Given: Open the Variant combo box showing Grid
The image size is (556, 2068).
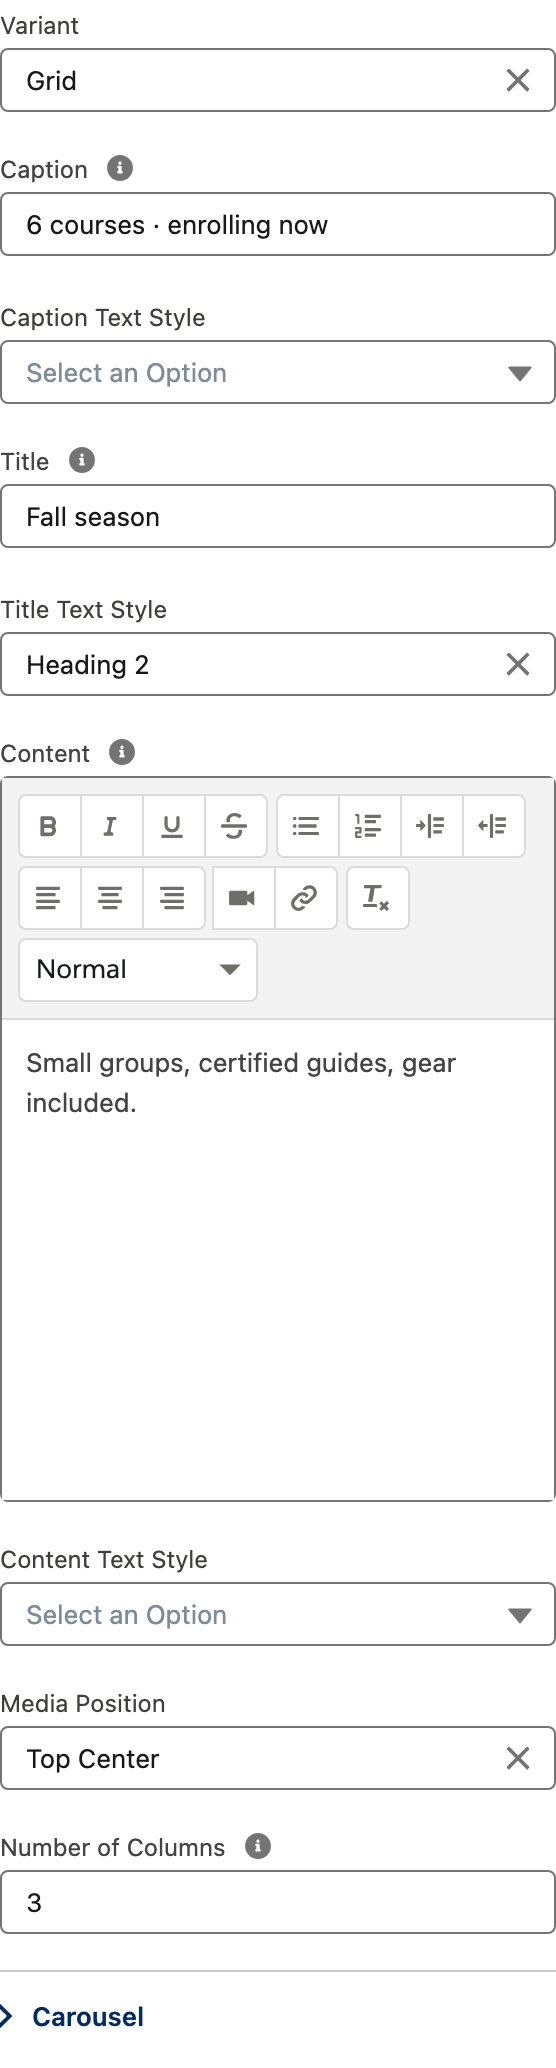Looking at the screenshot, I should (278, 80).
